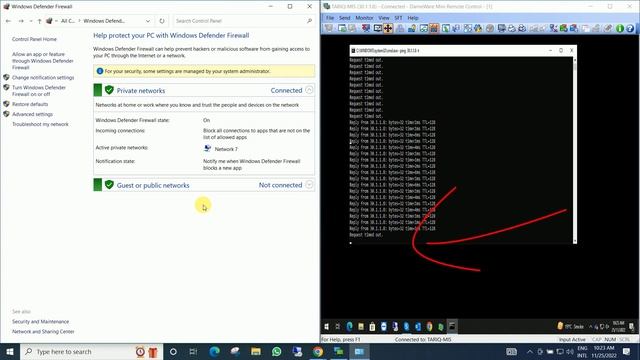This screenshot has height=360, width=640.
Task: Click the Back arrow in Control Panel
Action: 8,21
